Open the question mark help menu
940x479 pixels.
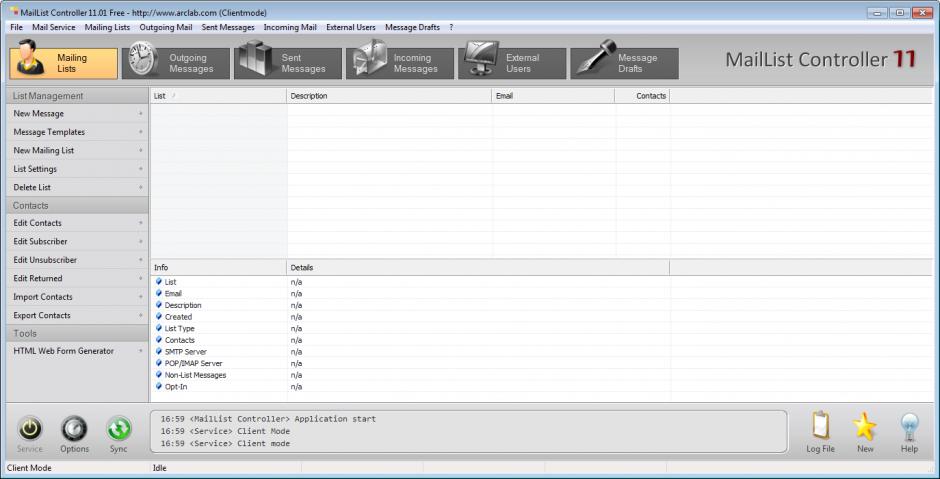tap(451, 28)
